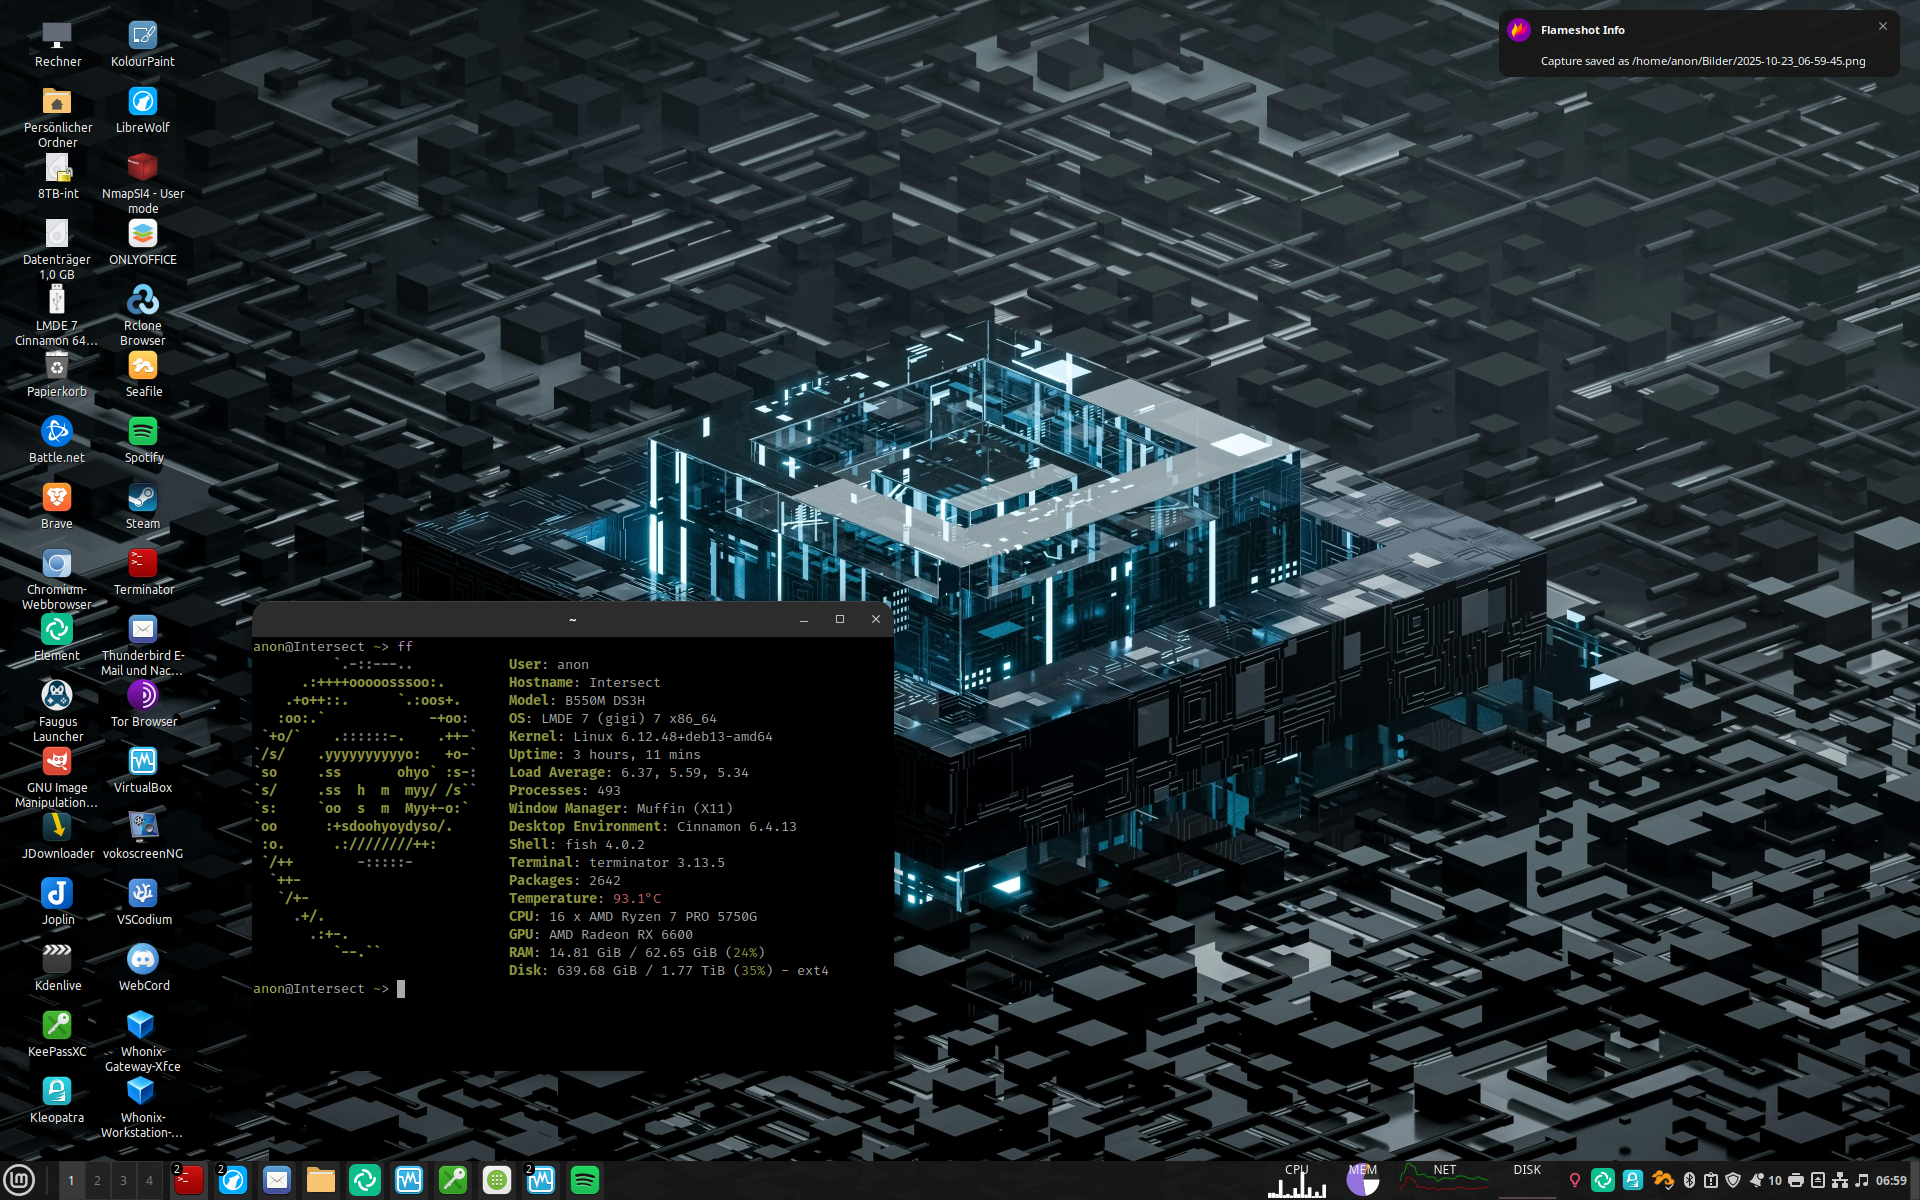The width and height of the screenshot is (1920, 1200).
Task: Launch the LibreWolf desktop shortcut
Action: point(143,102)
